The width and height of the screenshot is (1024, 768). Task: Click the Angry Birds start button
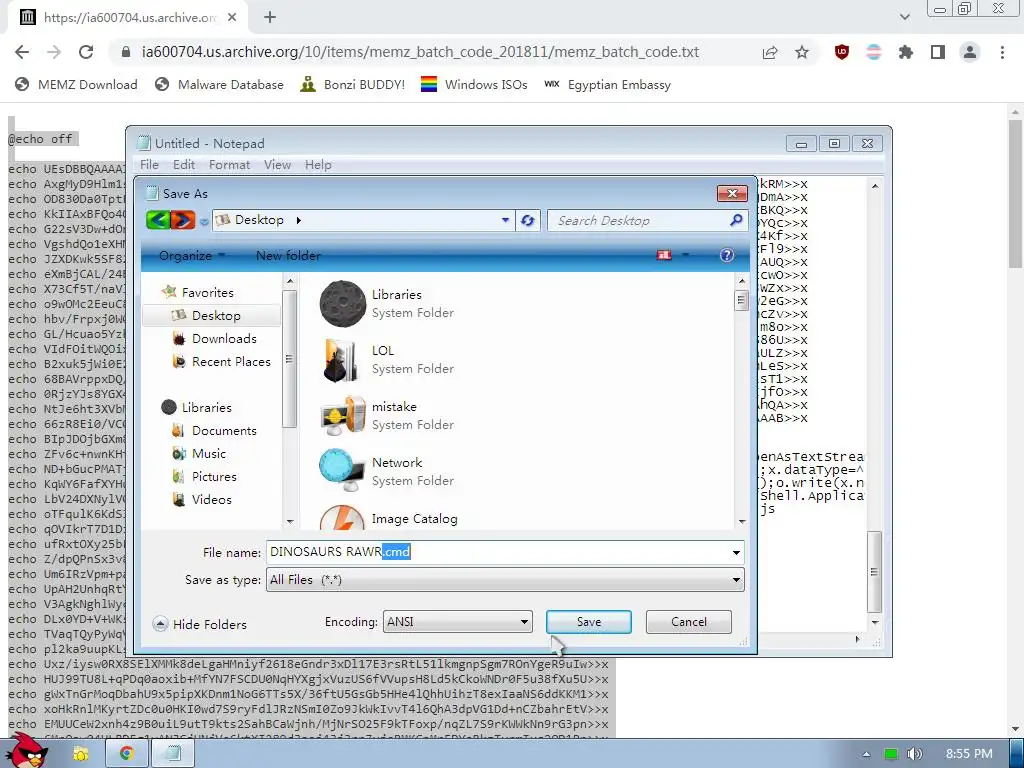pyautogui.click(x=26, y=751)
